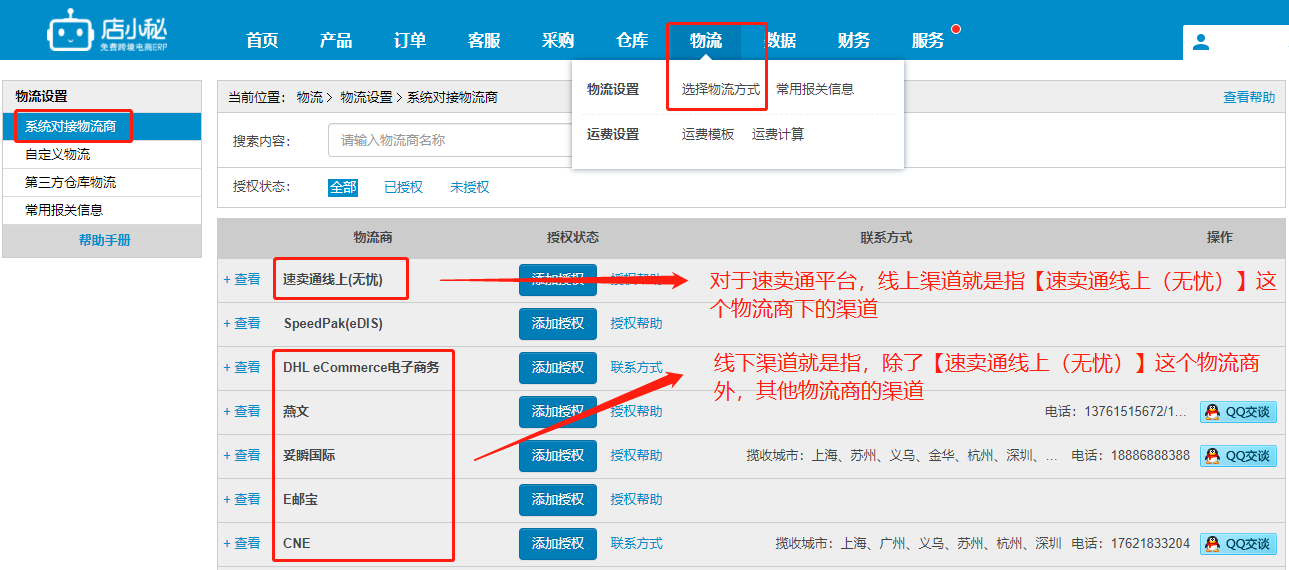This screenshot has width=1289, height=570.
Task: Choose 选择物流方式 in dropdown menu
Action: coord(721,89)
